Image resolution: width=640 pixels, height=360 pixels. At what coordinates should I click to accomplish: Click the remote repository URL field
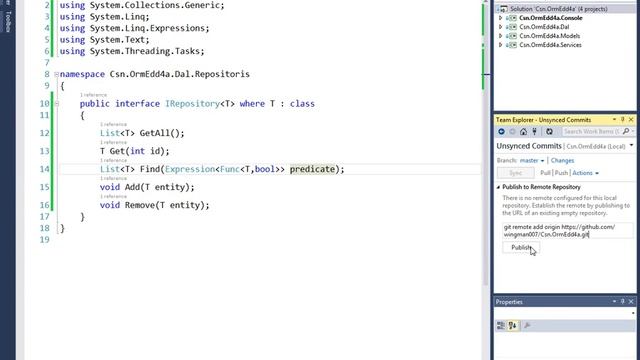[567, 231]
